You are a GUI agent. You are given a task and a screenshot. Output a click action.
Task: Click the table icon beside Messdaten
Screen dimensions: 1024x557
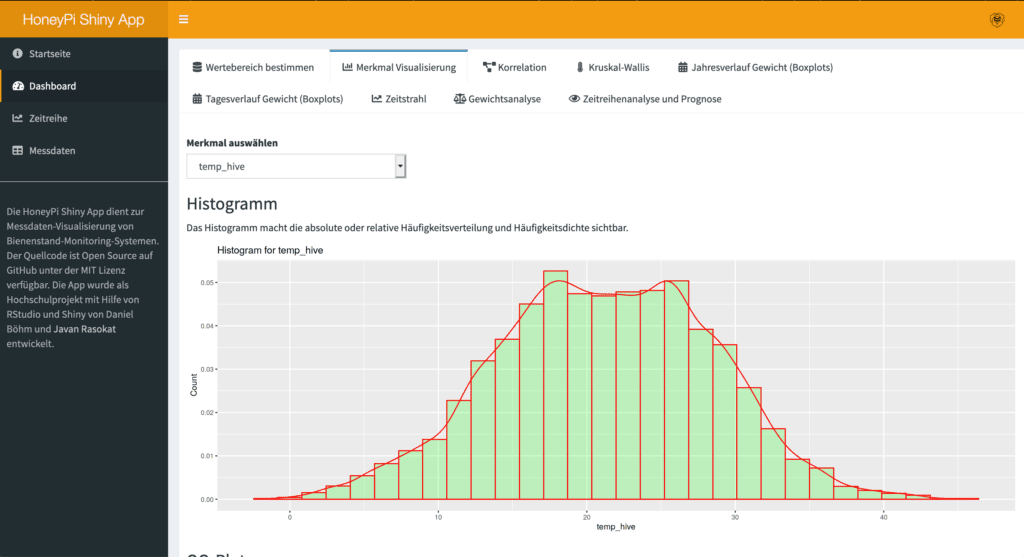[x=18, y=150]
